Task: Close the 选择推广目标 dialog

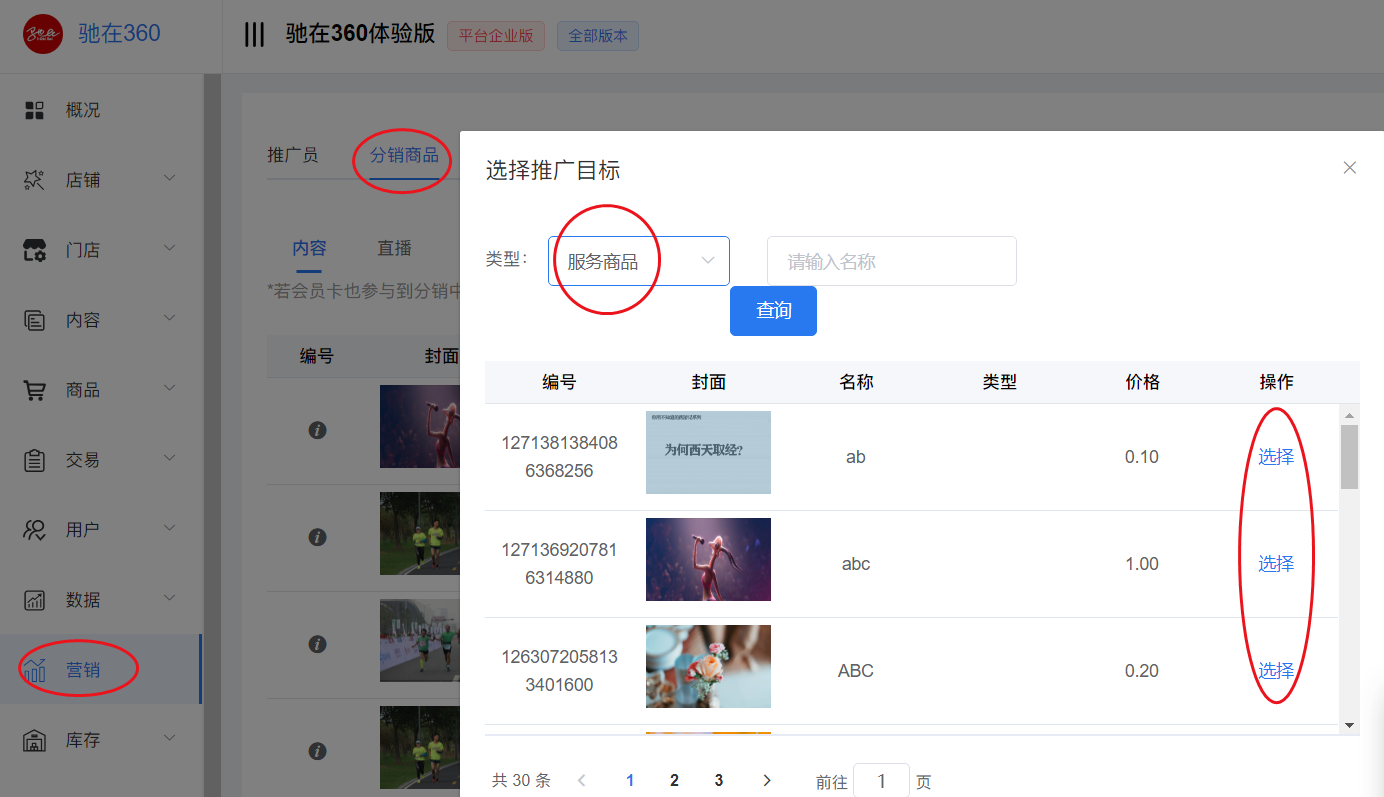Action: 1350,168
